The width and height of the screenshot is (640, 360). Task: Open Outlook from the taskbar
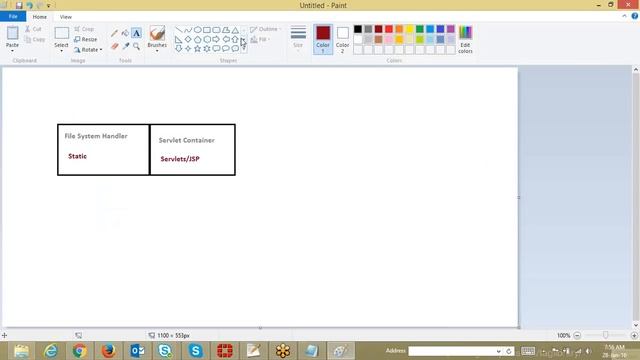138,351
